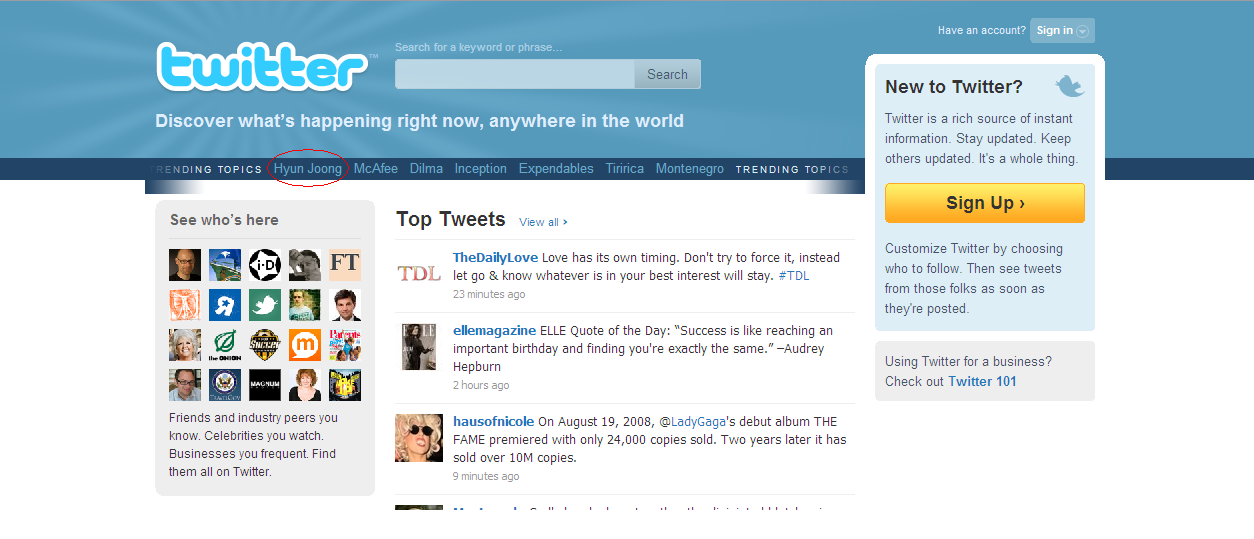
Task: Click the 2 hours ago timestamp
Action: [x=481, y=385]
